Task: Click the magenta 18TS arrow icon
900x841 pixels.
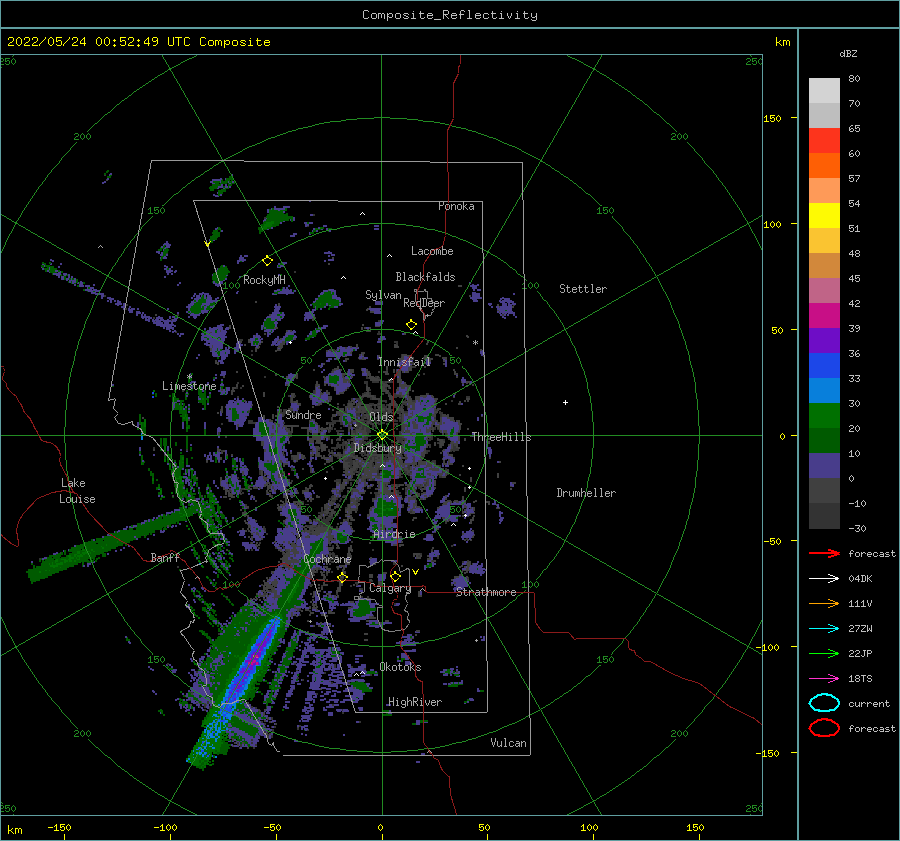Action: (x=824, y=679)
